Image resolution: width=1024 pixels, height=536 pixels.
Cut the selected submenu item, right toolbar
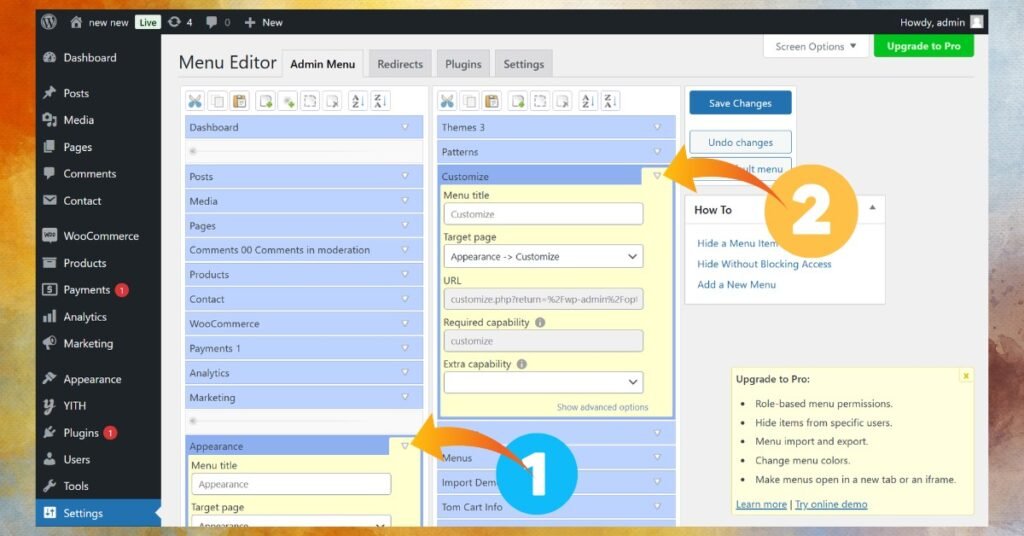pyautogui.click(x=447, y=101)
